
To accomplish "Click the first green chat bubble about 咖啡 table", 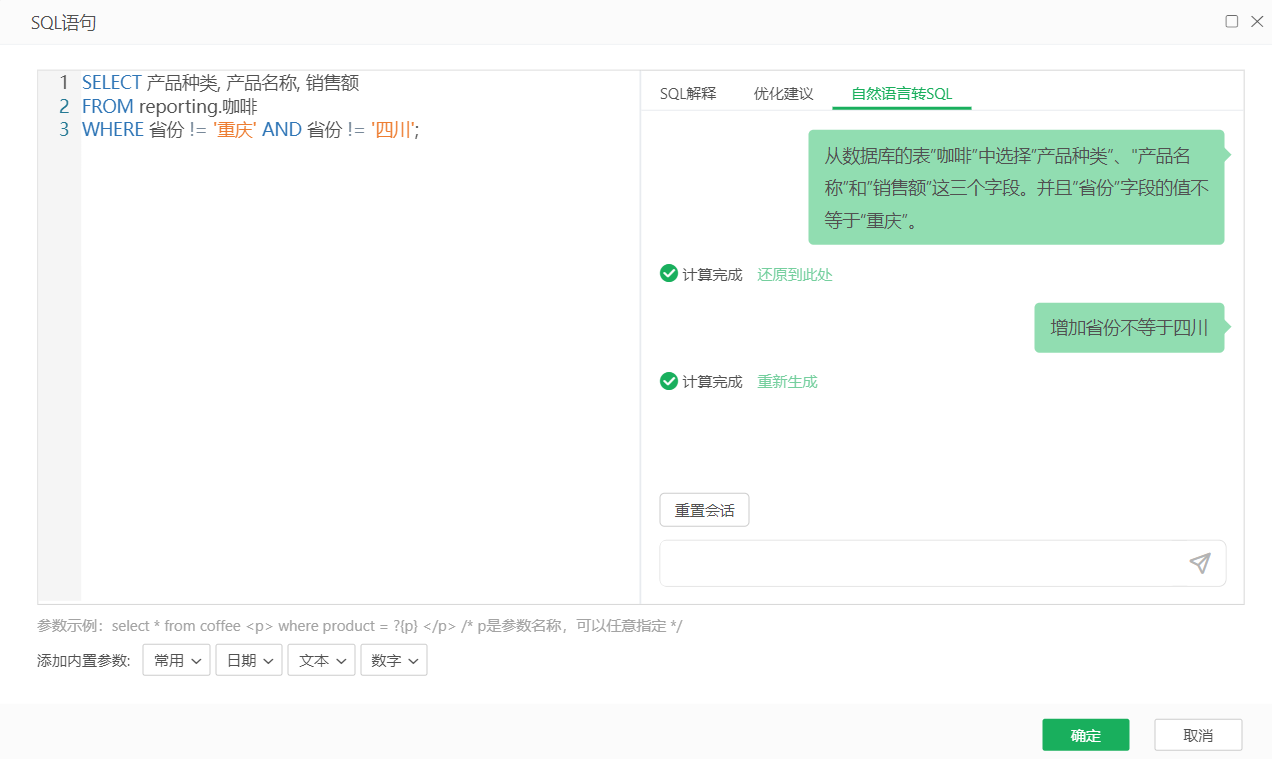I will (x=1016, y=188).
